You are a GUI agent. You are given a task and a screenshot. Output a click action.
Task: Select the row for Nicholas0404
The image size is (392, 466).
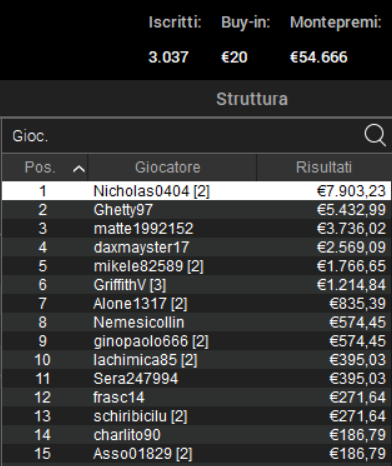pos(196,191)
